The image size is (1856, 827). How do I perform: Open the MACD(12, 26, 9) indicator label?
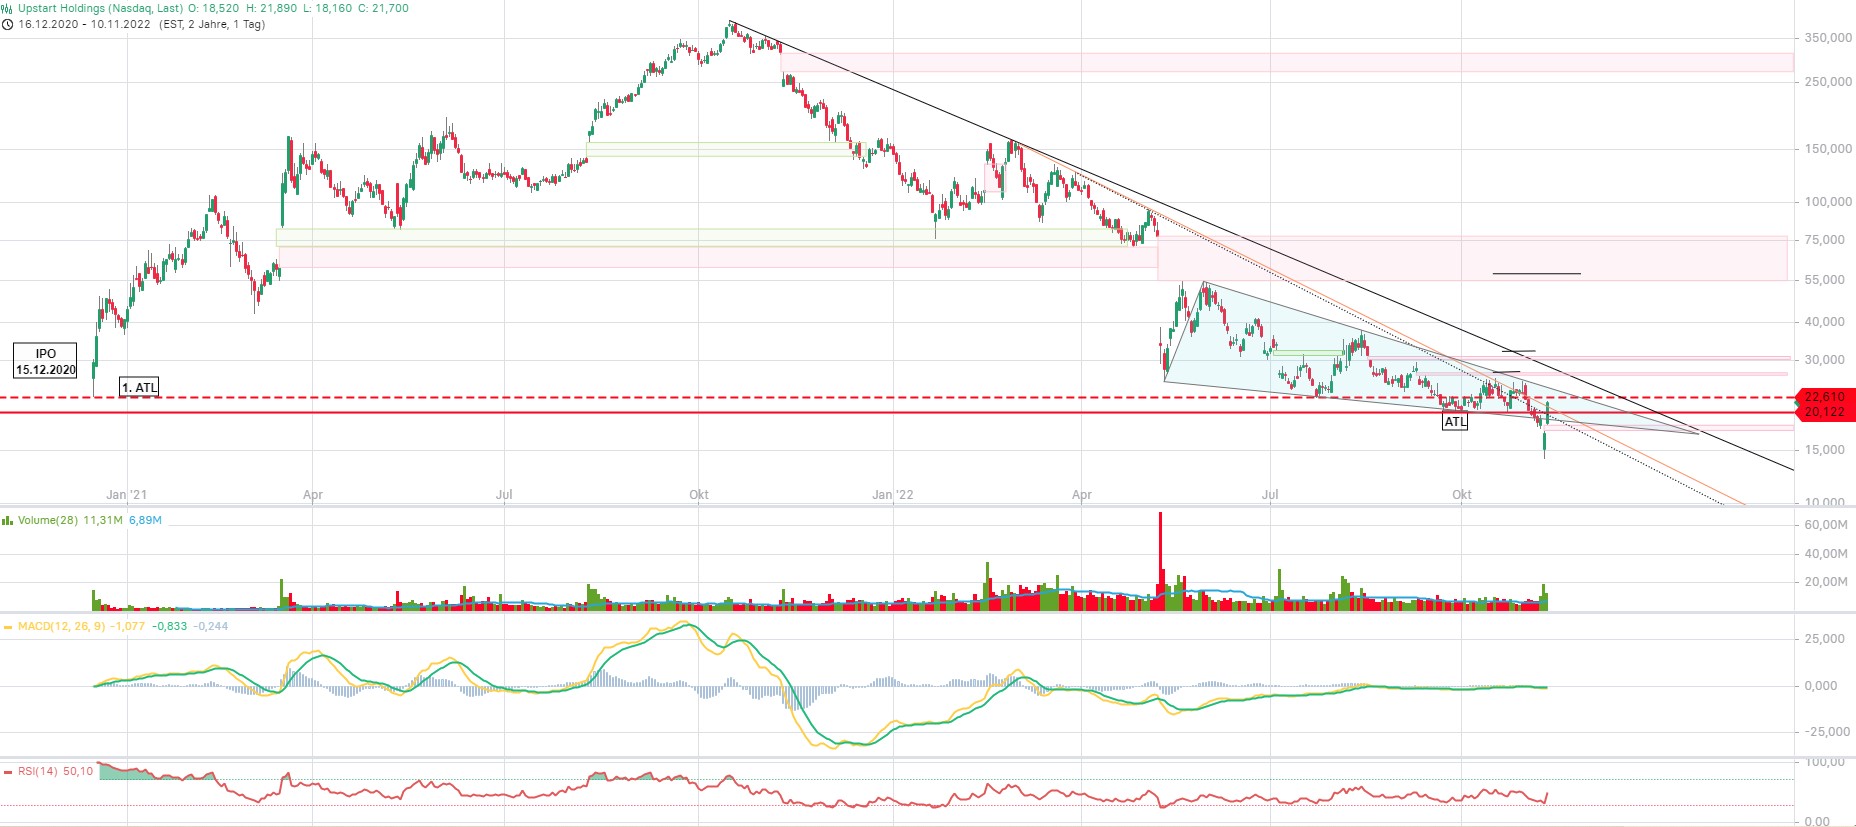[61, 627]
